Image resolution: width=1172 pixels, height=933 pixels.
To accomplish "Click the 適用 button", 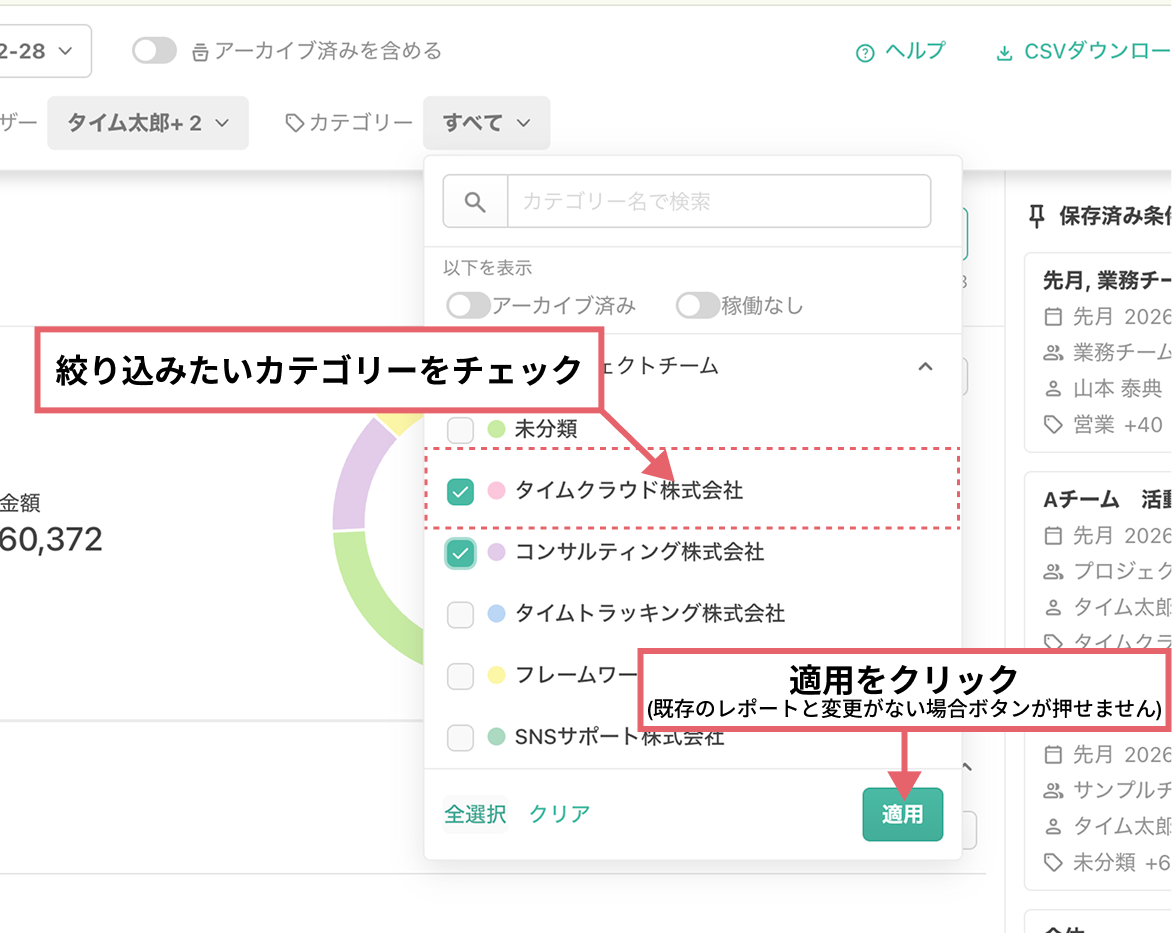I will pyautogui.click(x=902, y=814).
